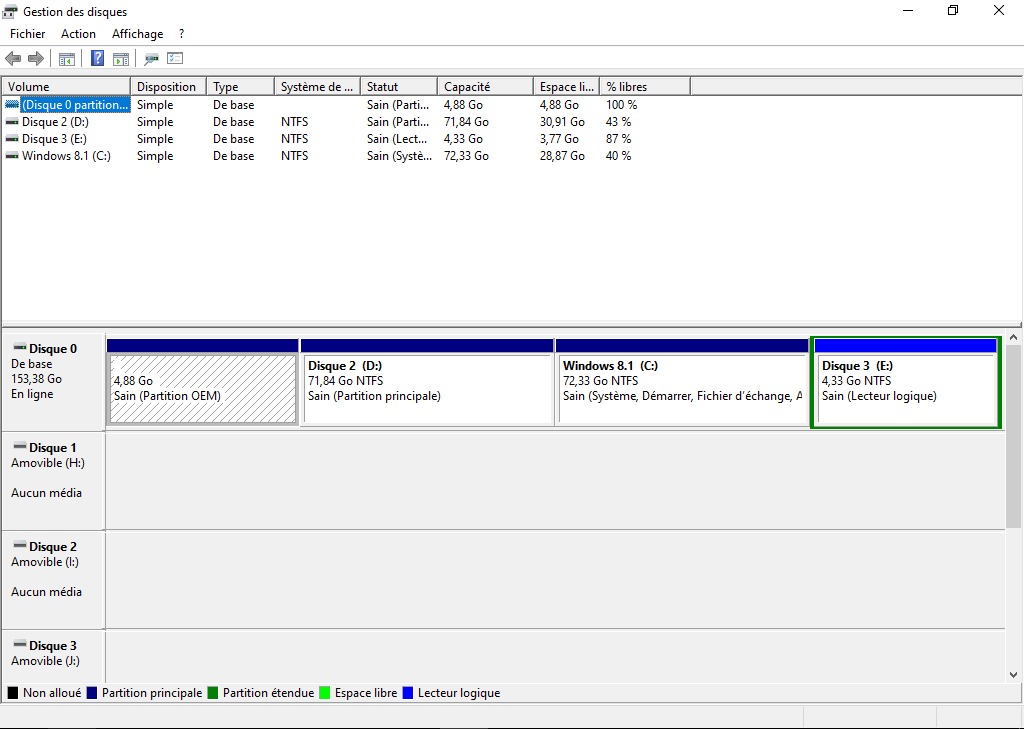Click the Partition étendue legend label

point(268,693)
